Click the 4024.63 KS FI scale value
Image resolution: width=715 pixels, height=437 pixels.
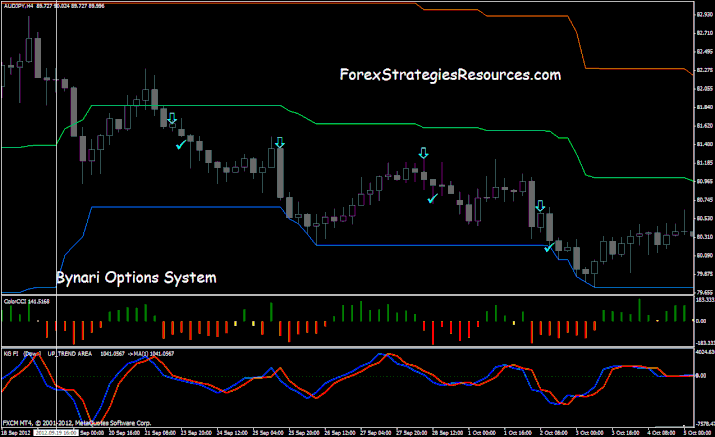coord(705,352)
